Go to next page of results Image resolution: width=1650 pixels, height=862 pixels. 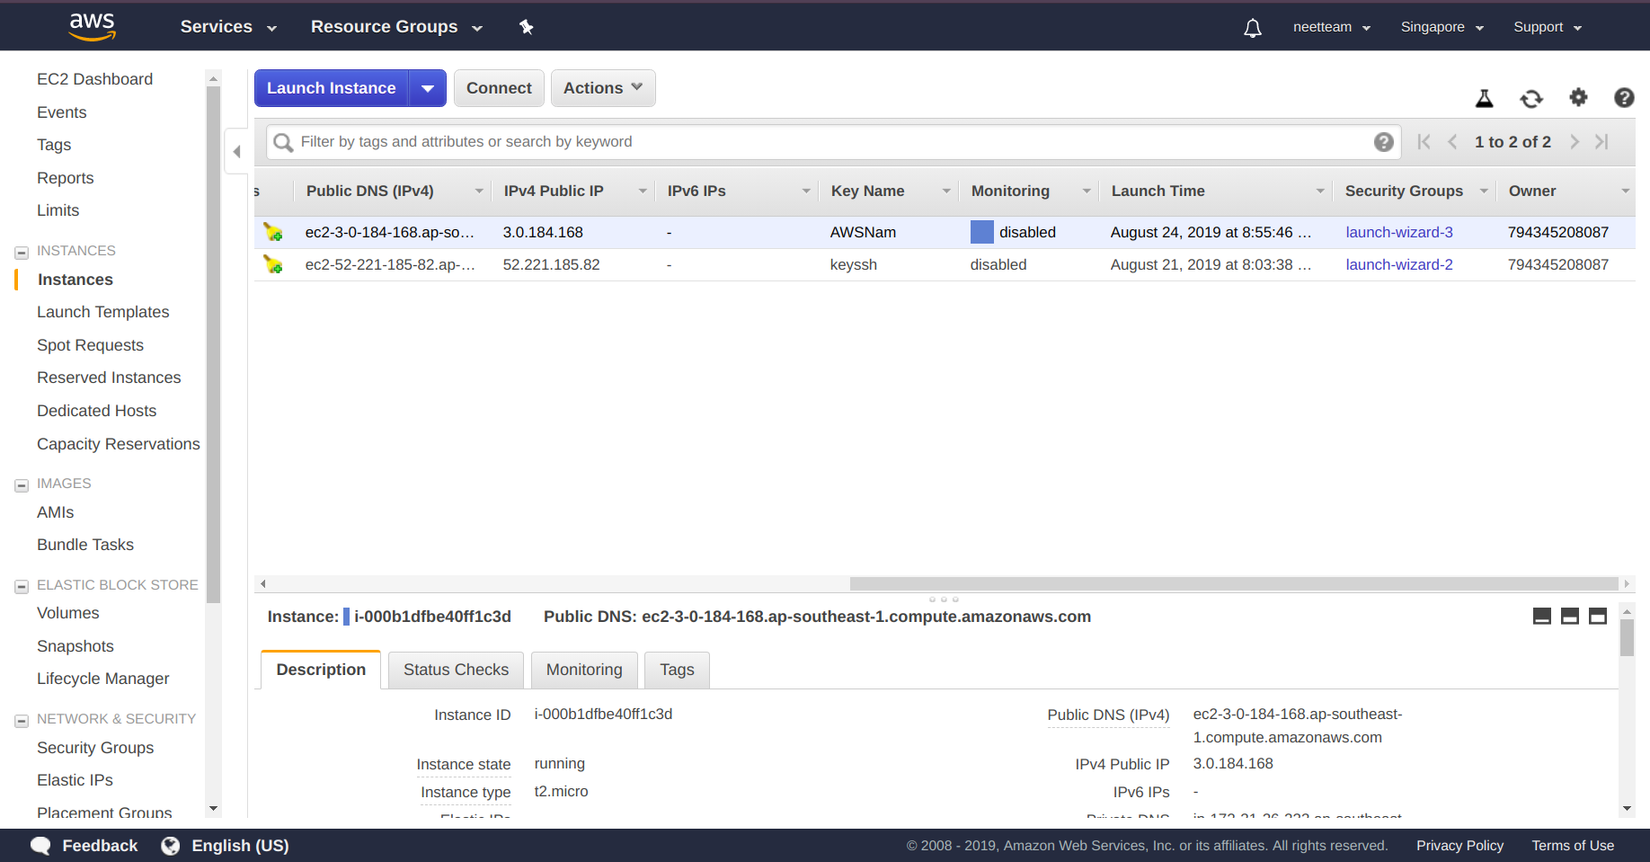[1574, 142]
